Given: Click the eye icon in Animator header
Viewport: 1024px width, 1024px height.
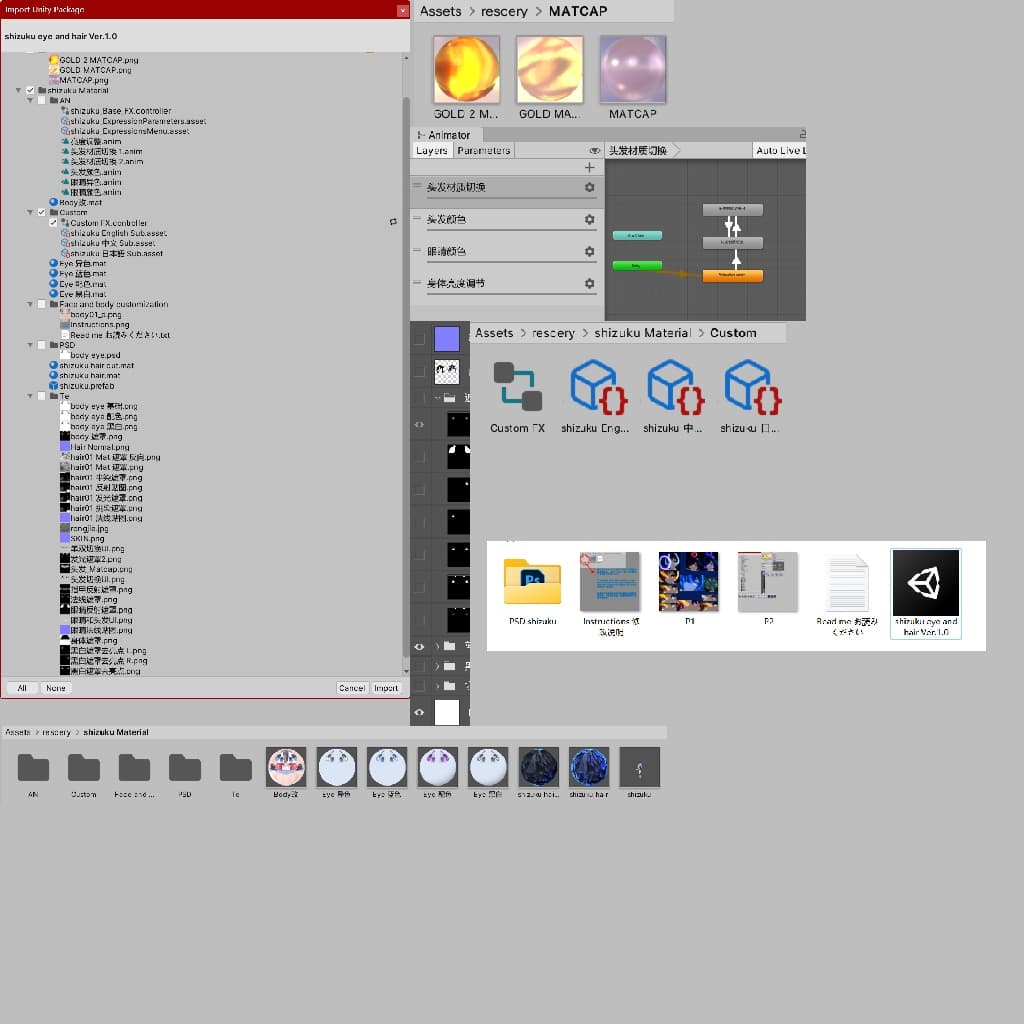Looking at the screenshot, I should (594, 151).
